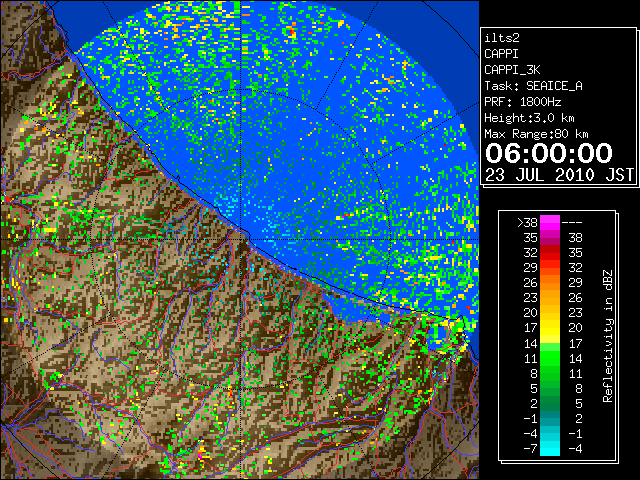This screenshot has width=640, height=480.
Task: Click the cyan legend band at -7 to -4 dBZ
Action: pos(550,448)
